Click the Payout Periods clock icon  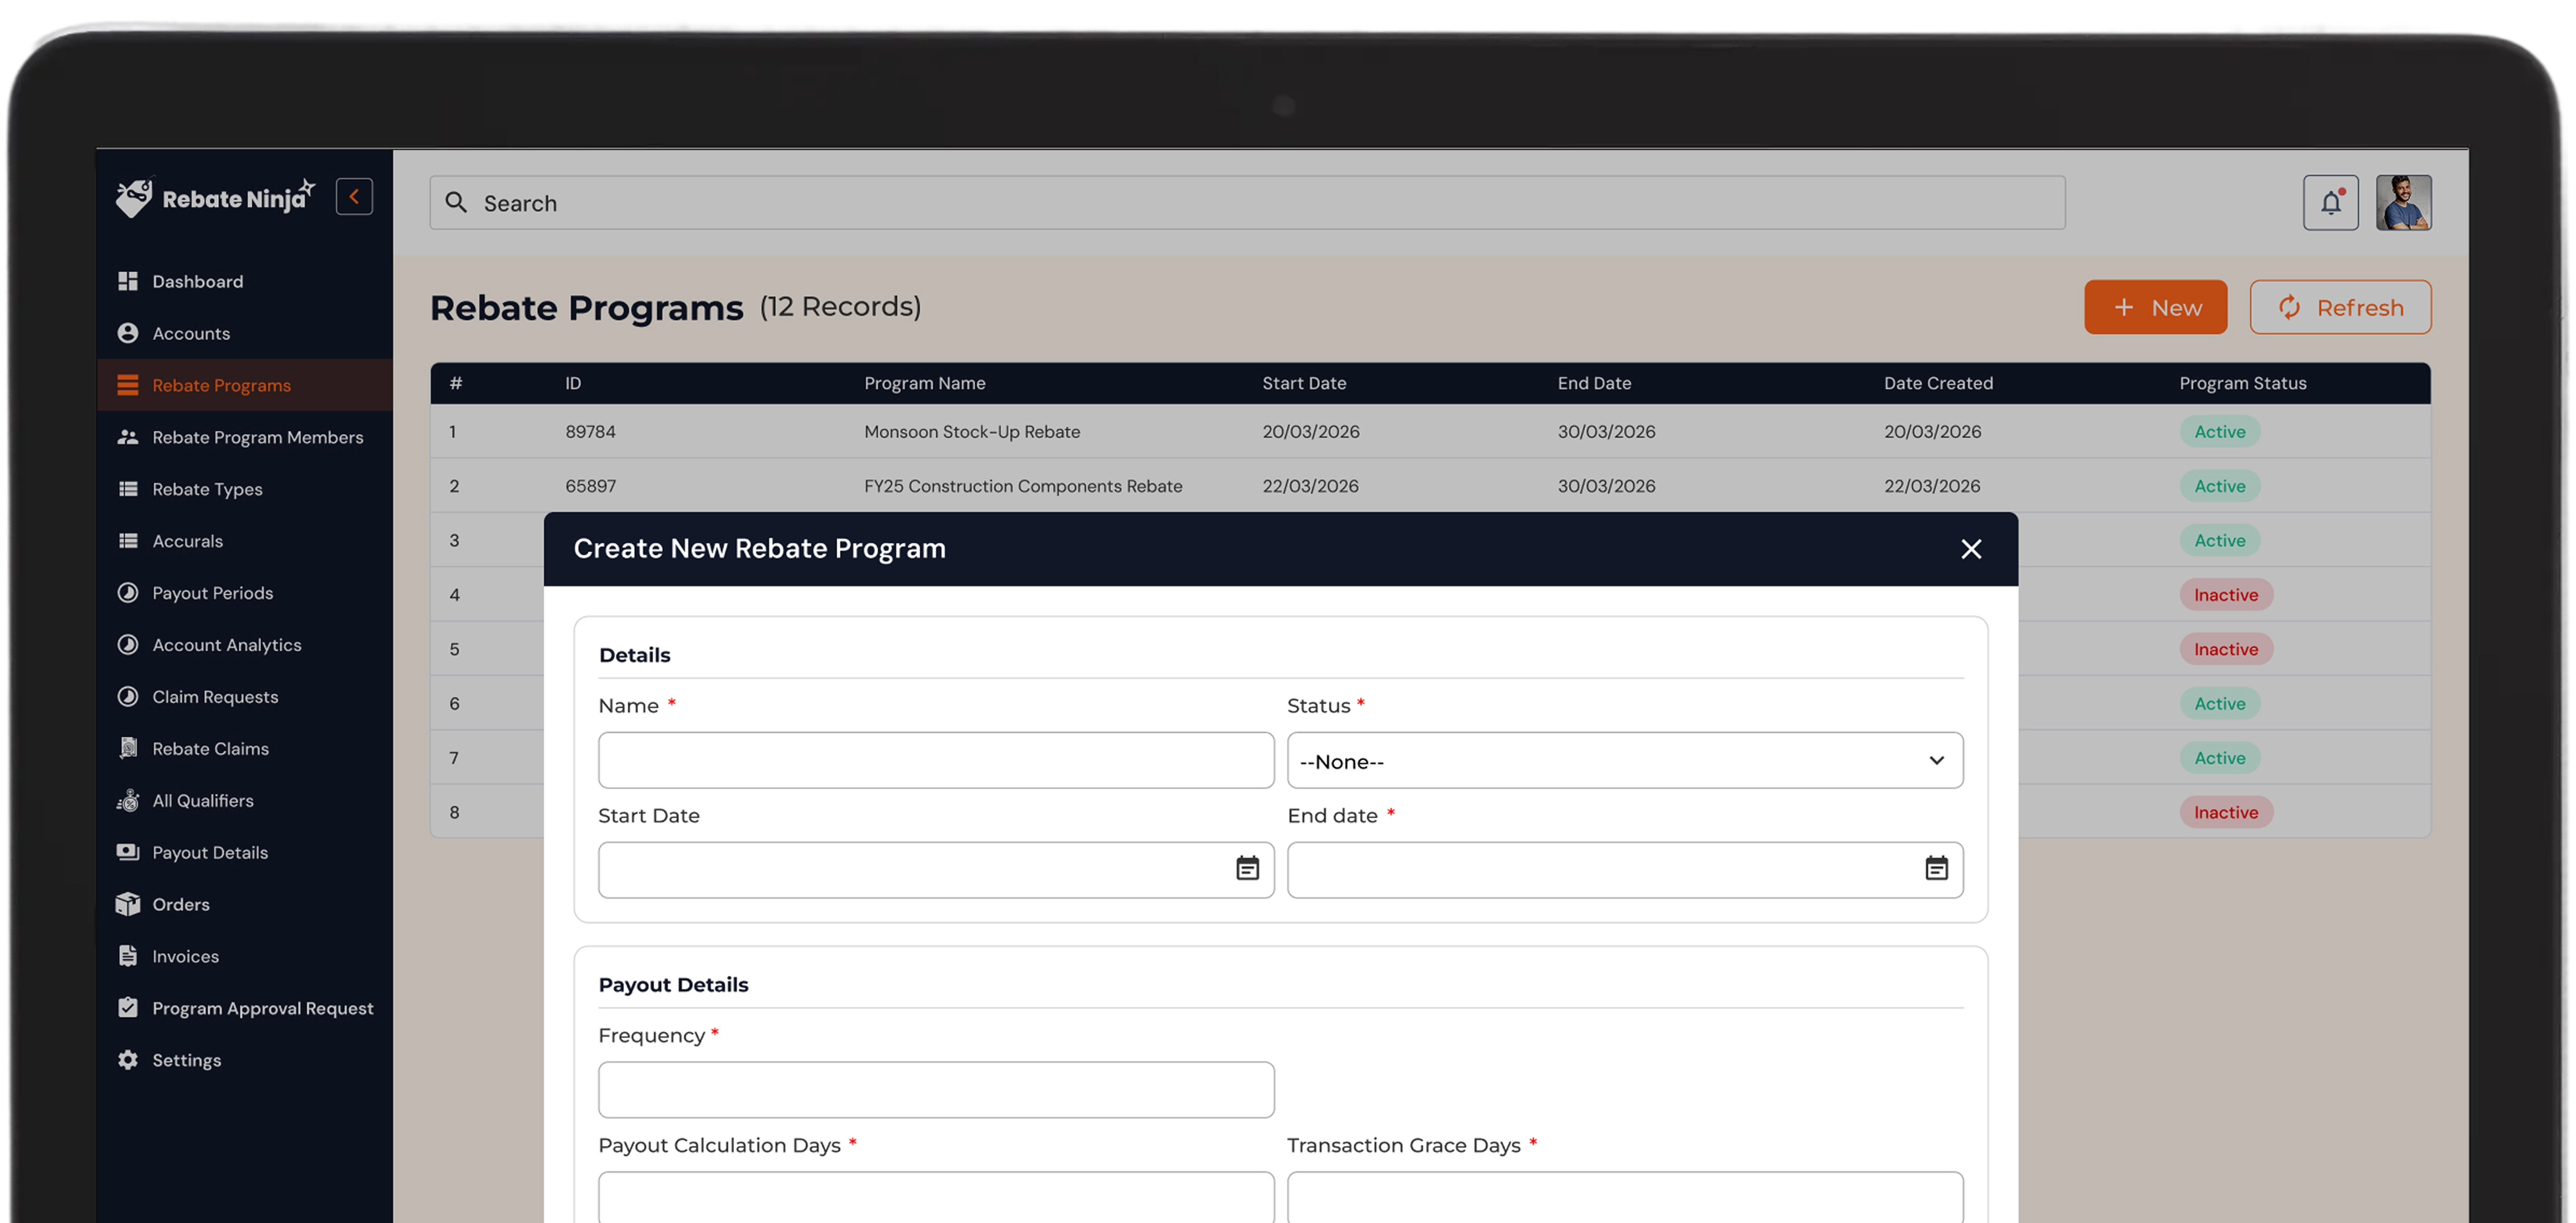tap(127, 593)
